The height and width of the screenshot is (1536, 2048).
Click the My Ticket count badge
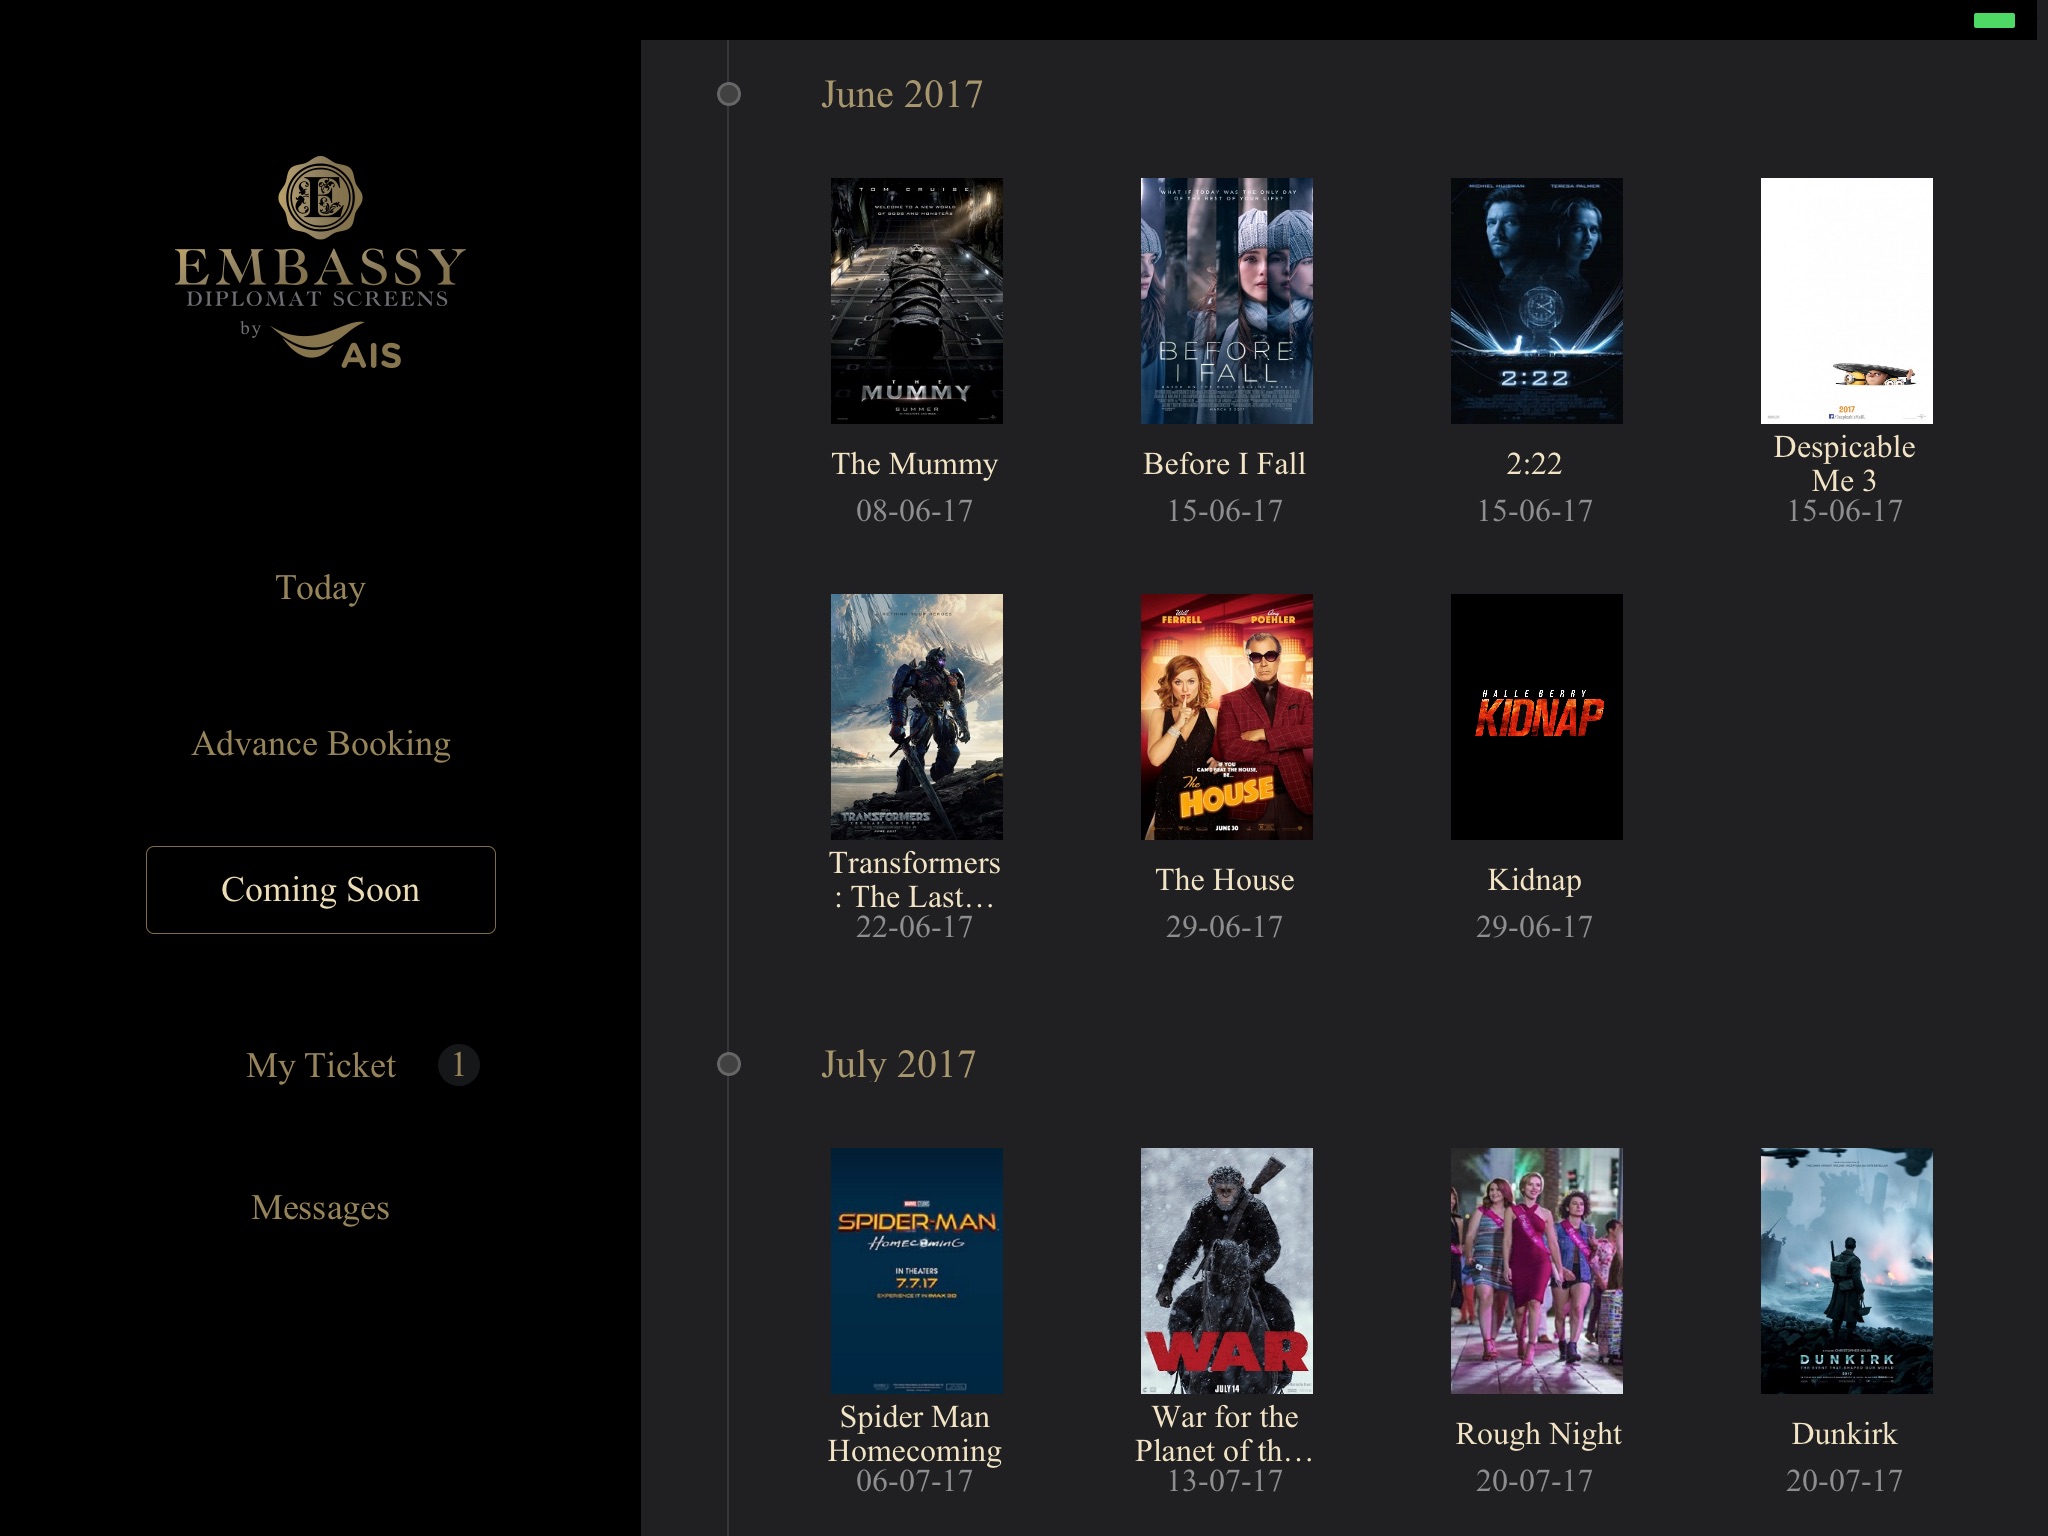tap(458, 1065)
